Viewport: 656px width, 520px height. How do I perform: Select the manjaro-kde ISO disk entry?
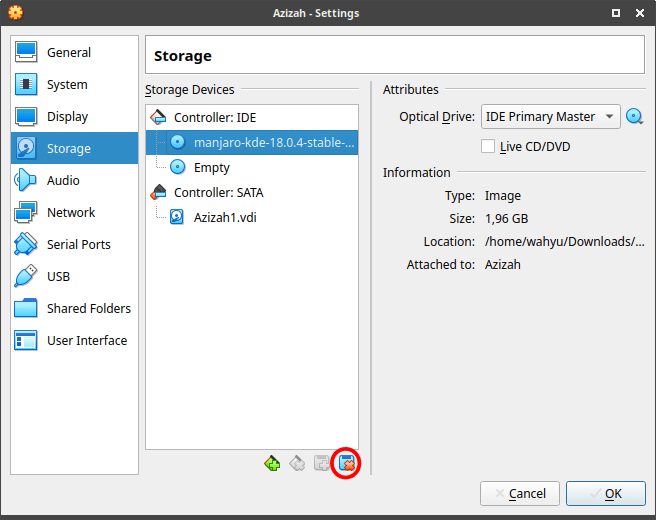pyautogui.click(x=273, y=144)
